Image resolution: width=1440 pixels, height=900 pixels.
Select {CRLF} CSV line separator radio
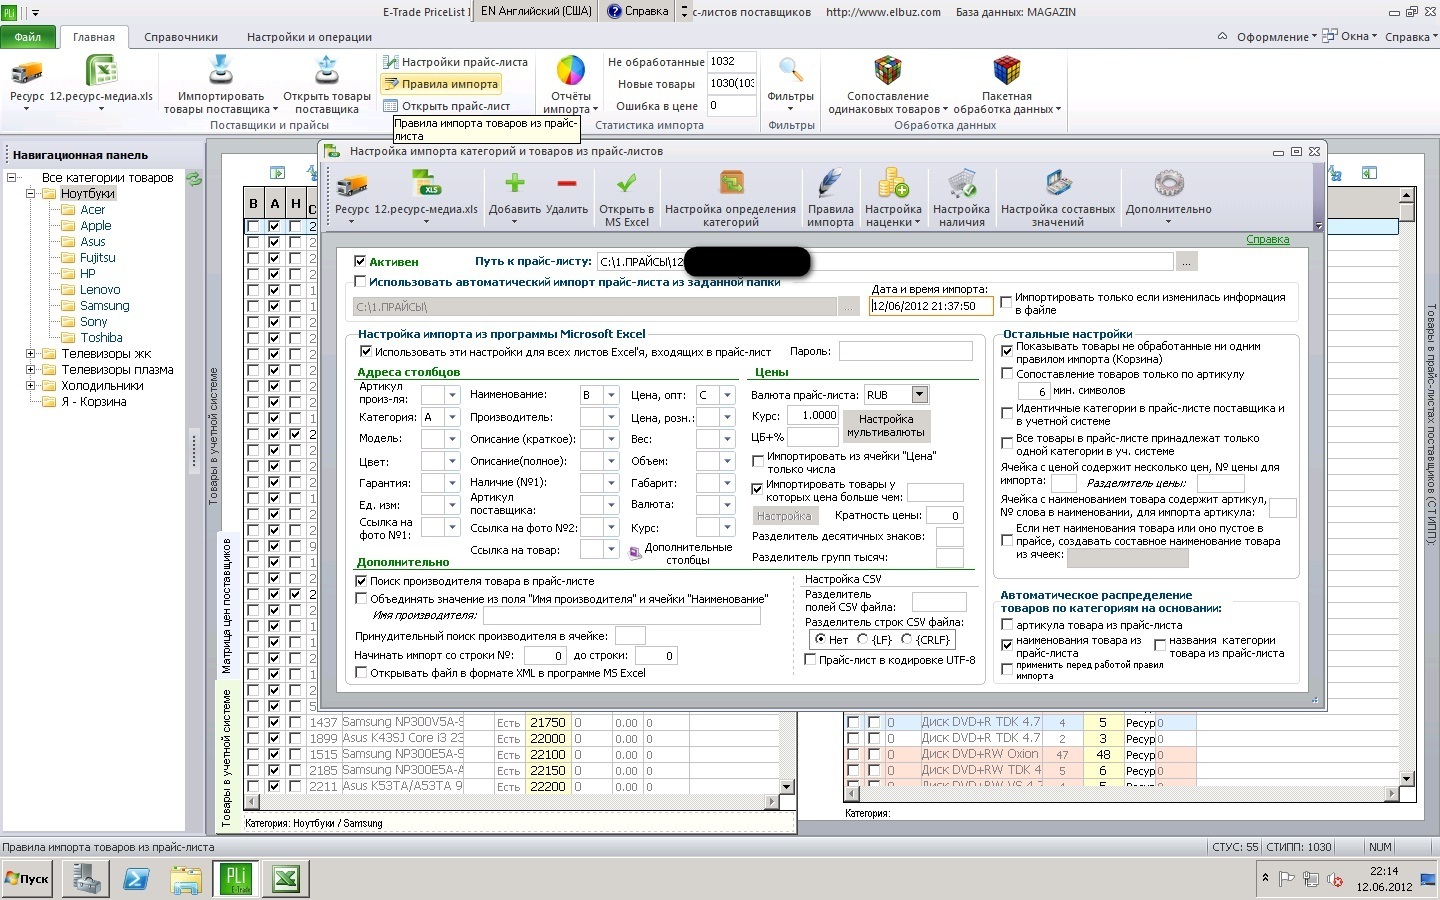[x=907, y=640]
